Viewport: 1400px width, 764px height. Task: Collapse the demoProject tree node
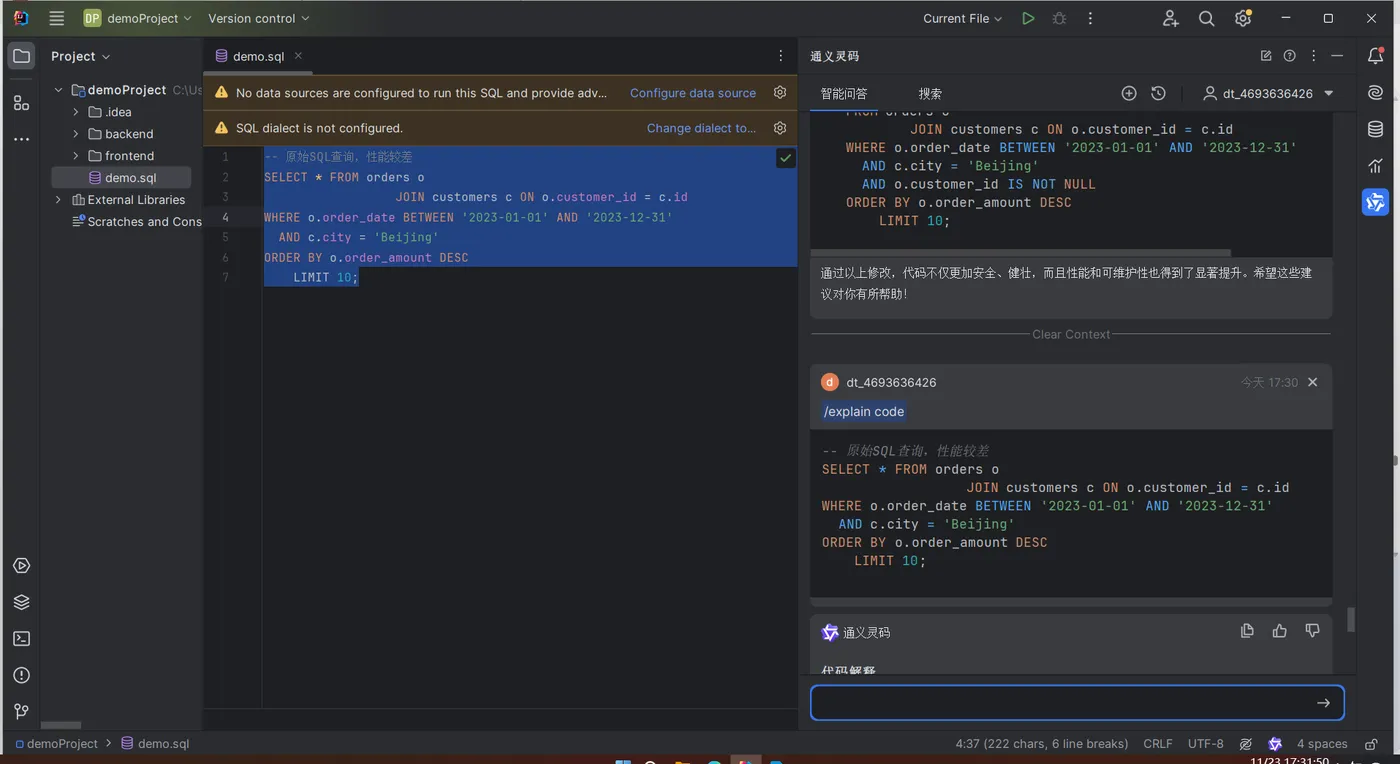click(59, 90)
